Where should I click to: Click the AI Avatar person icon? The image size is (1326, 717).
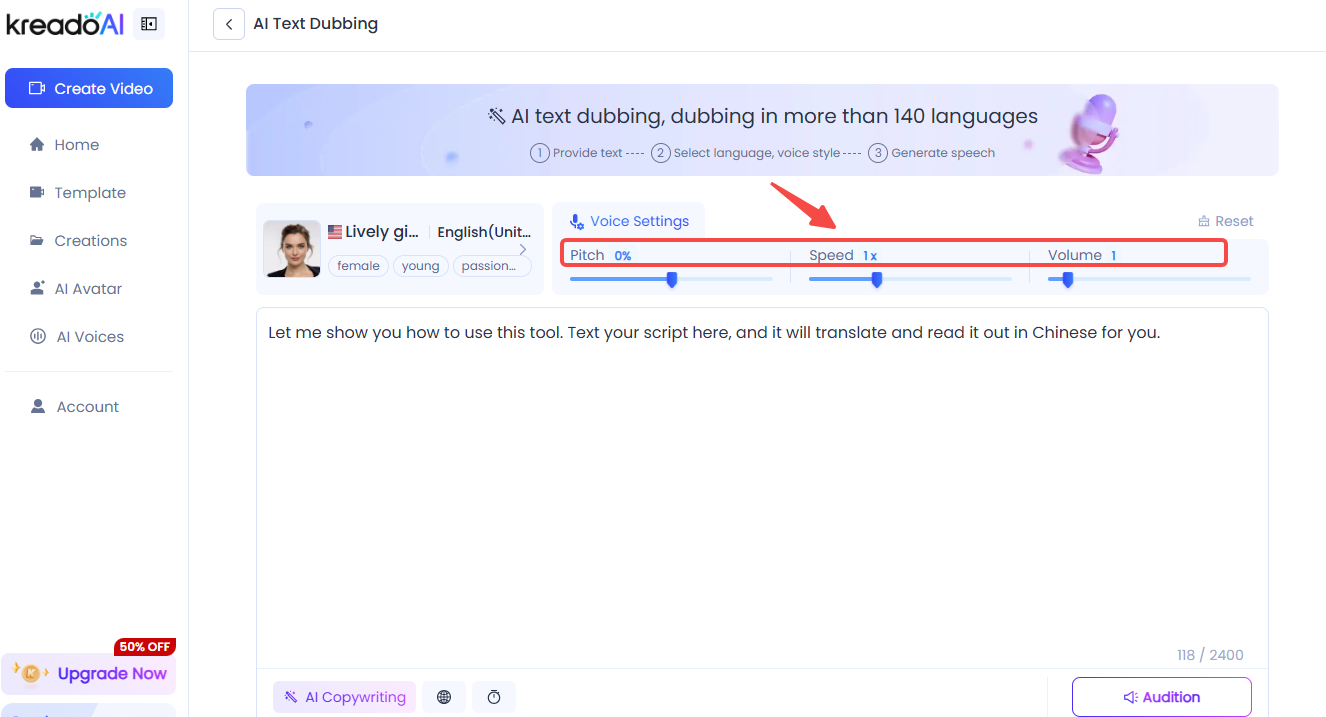coord(37,289)
